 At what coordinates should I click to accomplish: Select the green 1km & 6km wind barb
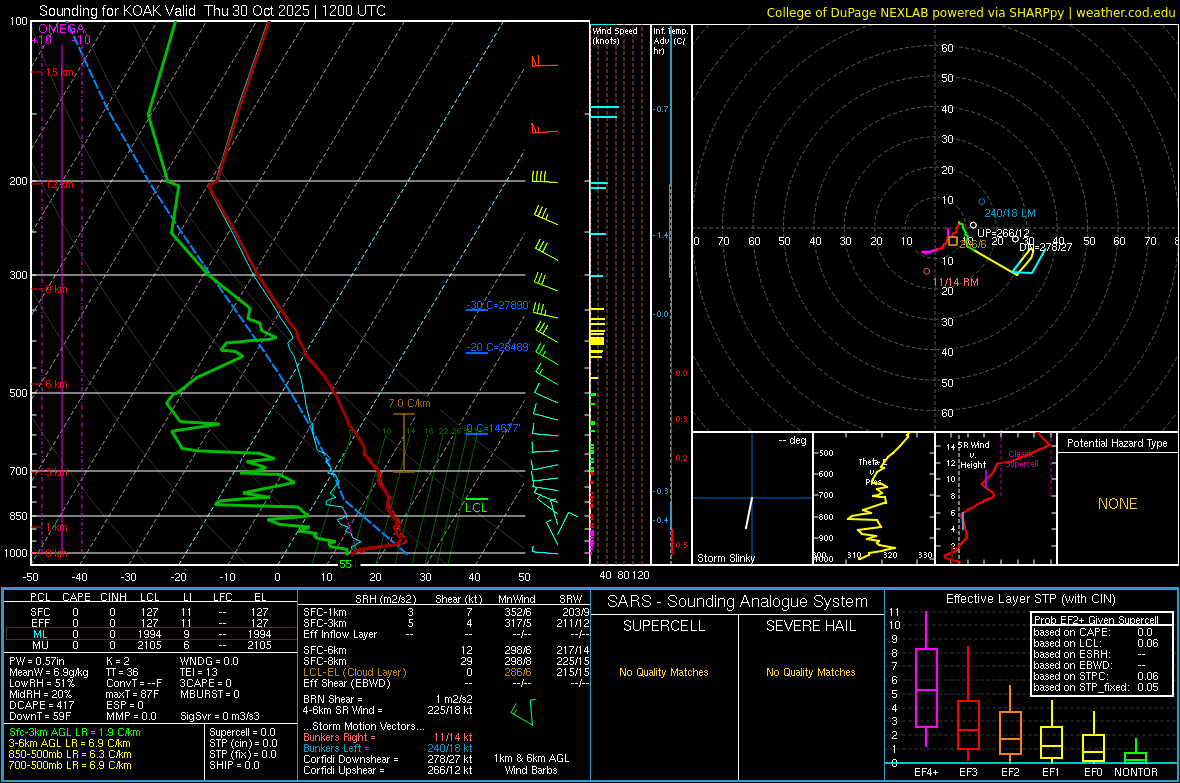coord(524,711)
